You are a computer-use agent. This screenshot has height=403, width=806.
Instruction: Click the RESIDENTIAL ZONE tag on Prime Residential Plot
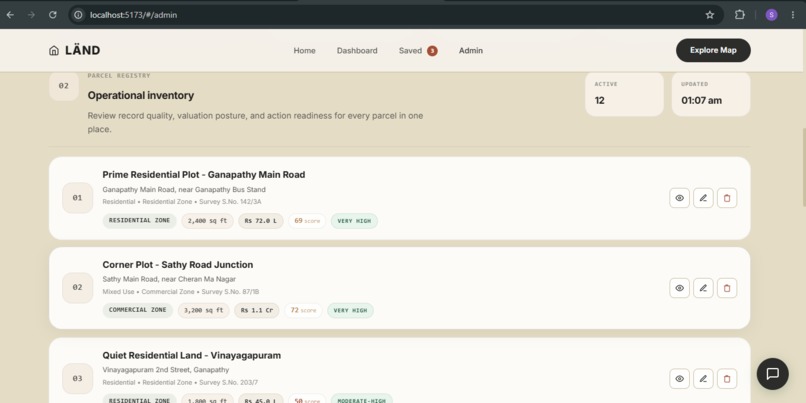(139, 221)
